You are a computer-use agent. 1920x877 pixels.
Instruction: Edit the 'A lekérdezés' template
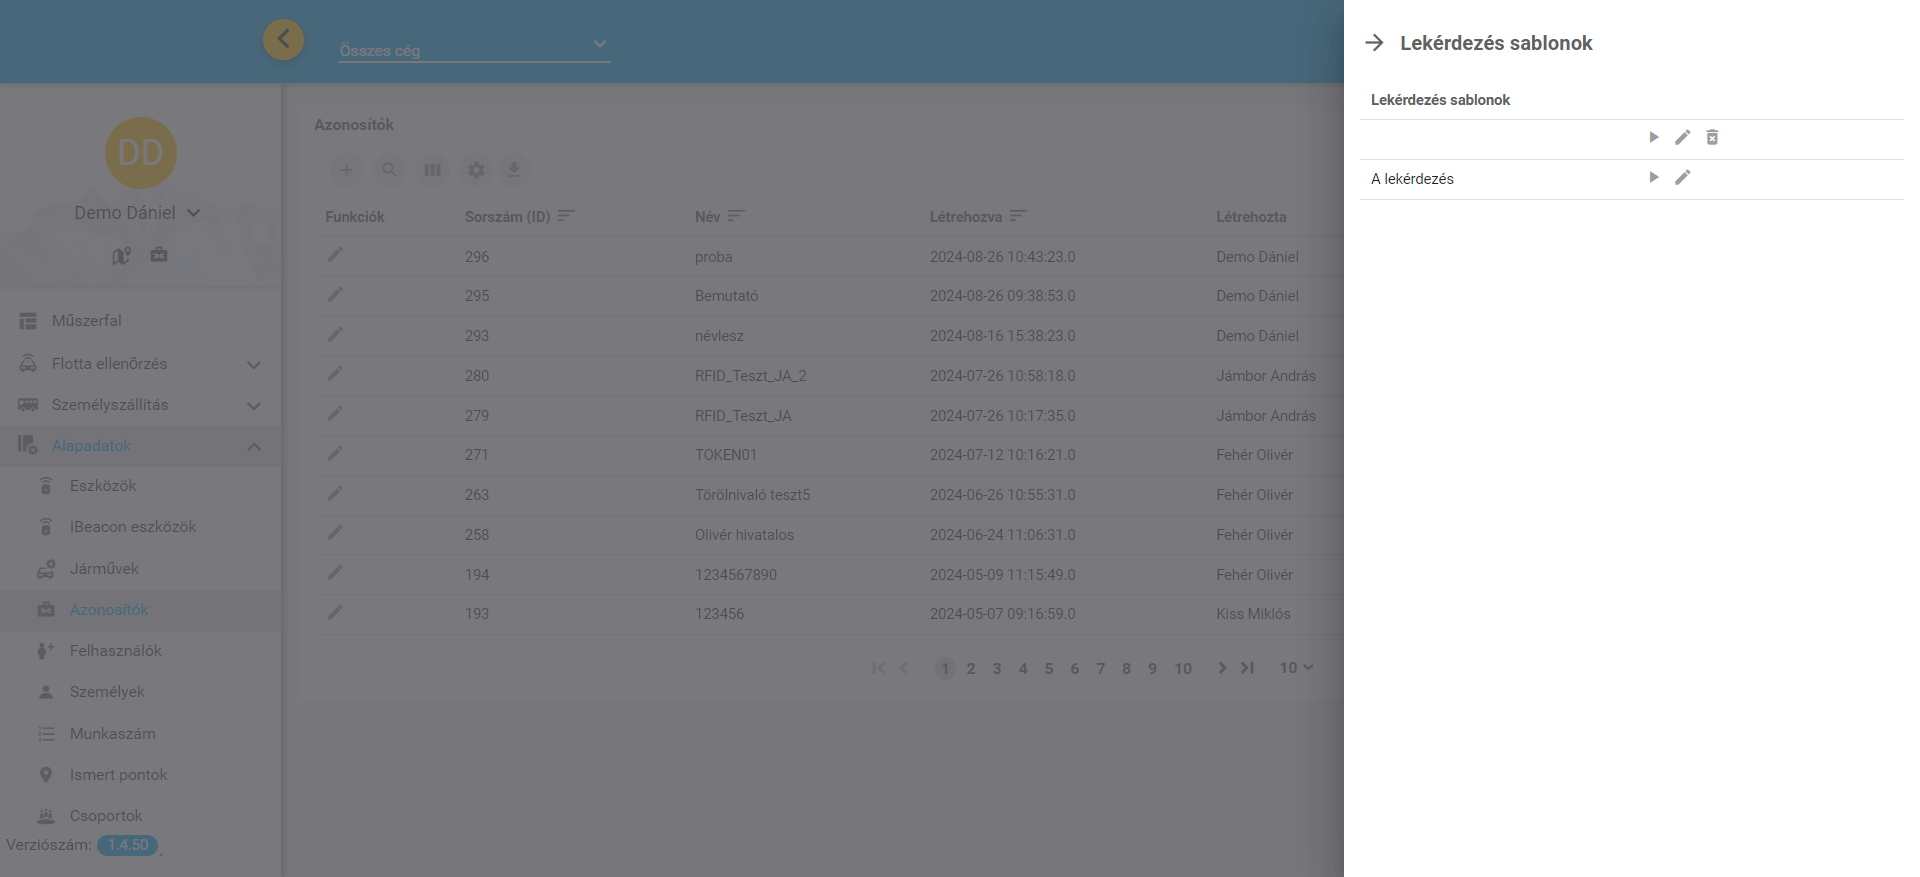(x=1682, y=177)
